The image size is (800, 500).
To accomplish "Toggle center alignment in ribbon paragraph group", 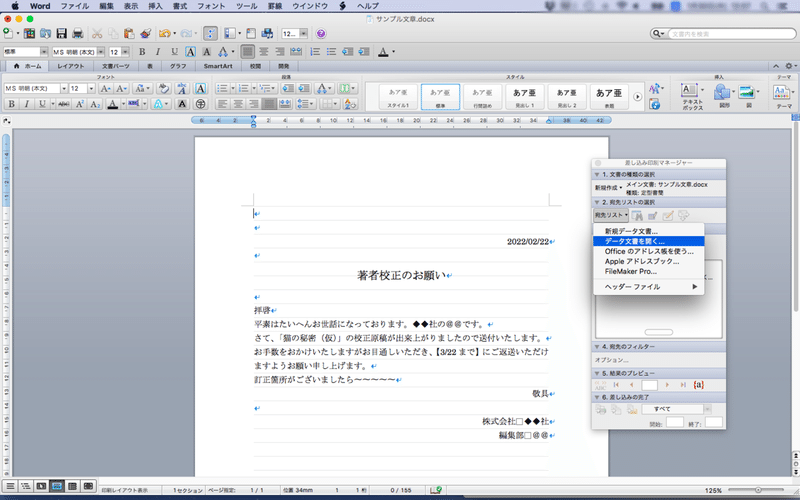I will click(x=238, y=104).
